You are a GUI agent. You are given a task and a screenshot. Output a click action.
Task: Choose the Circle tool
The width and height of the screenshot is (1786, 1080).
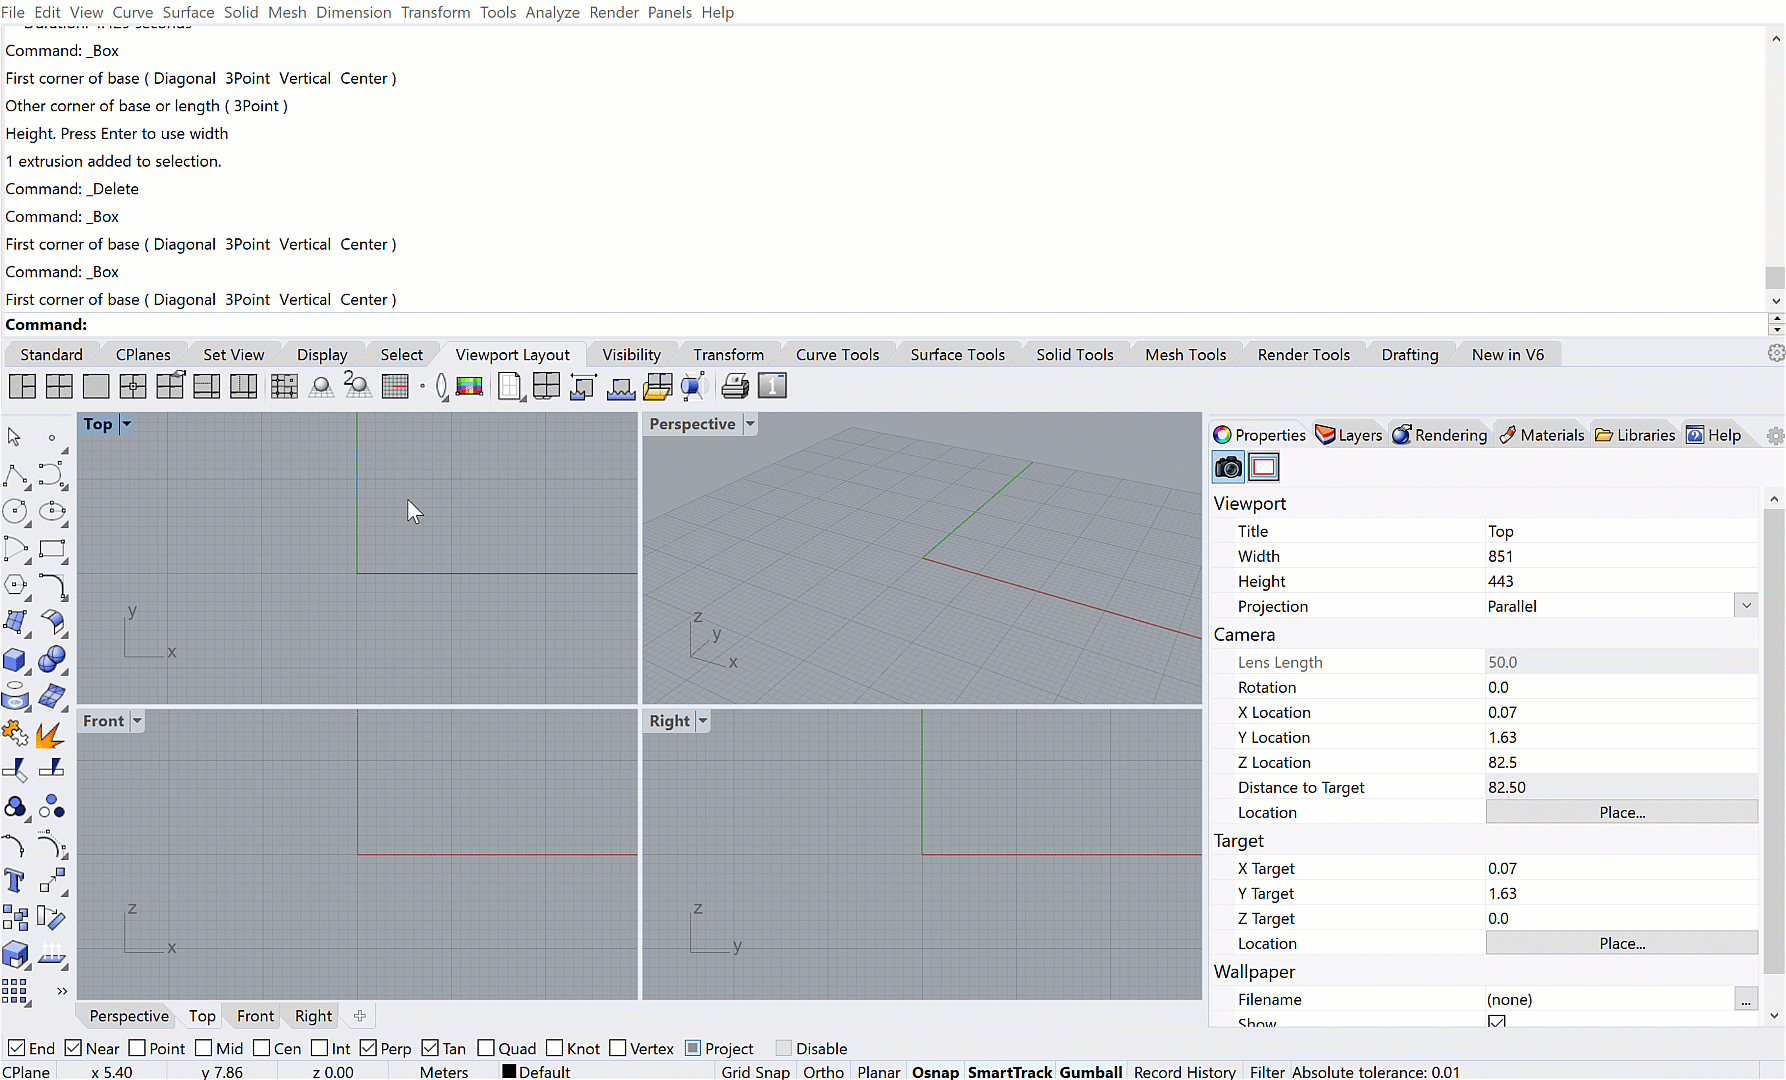tap(16, 512)
